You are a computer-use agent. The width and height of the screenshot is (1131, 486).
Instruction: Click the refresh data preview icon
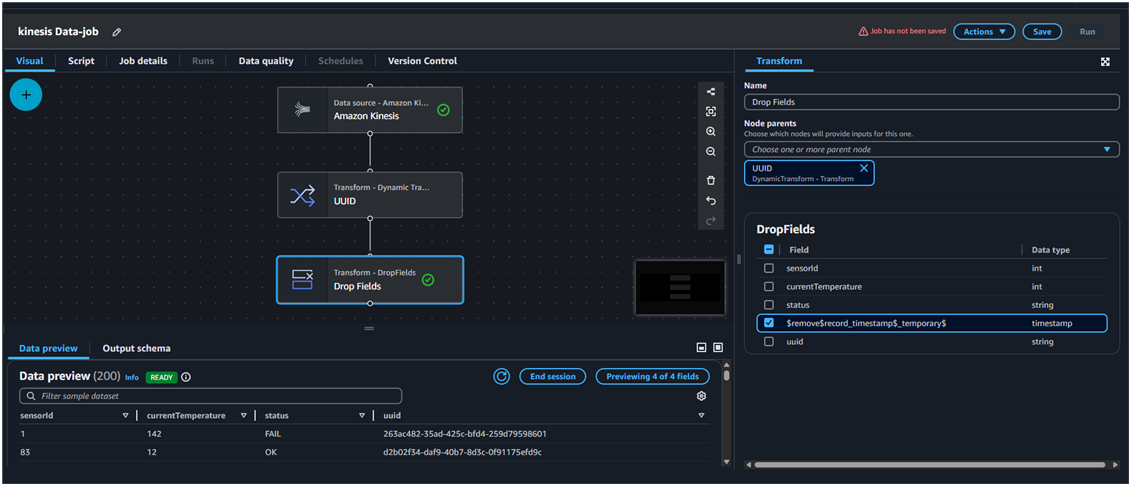502,376
